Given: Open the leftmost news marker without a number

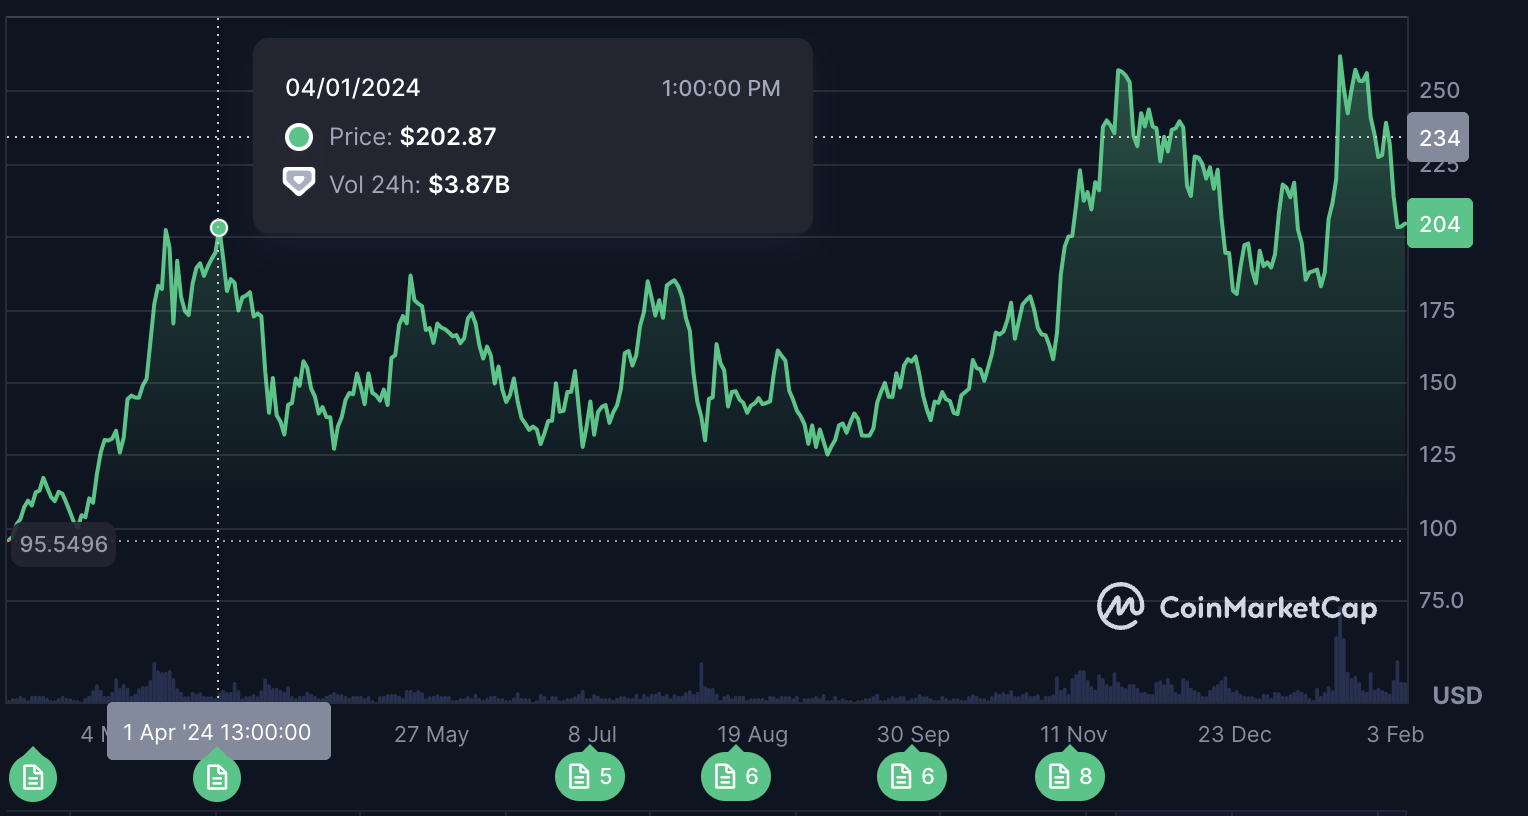Looking at the screenshot, I should (x=33, y=777).
